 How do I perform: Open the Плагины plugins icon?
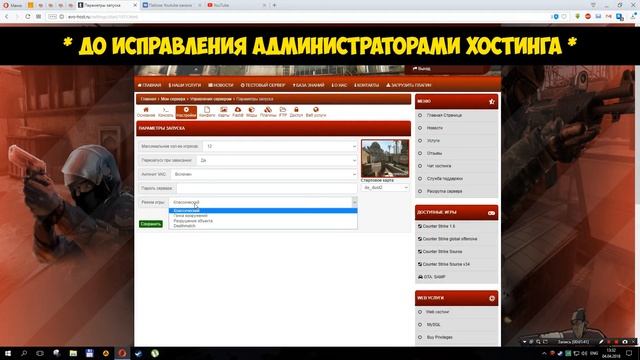(x=268, y=112)
